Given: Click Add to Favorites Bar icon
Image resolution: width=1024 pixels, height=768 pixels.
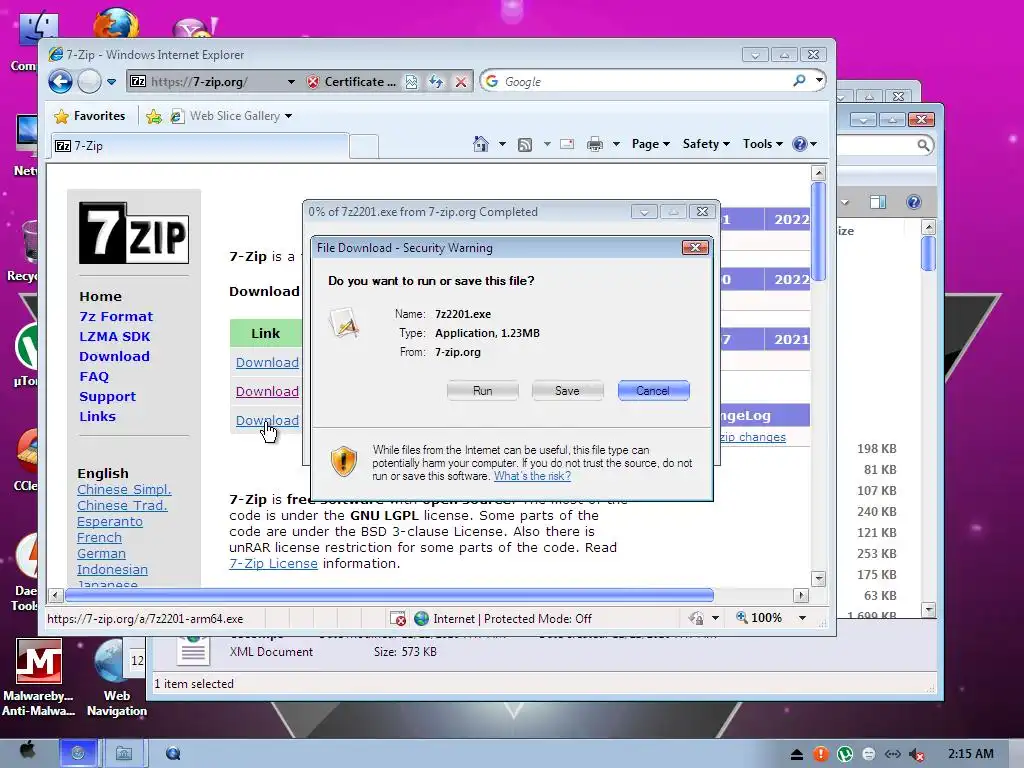Looking at the screenshot, I should click(154, 116).
